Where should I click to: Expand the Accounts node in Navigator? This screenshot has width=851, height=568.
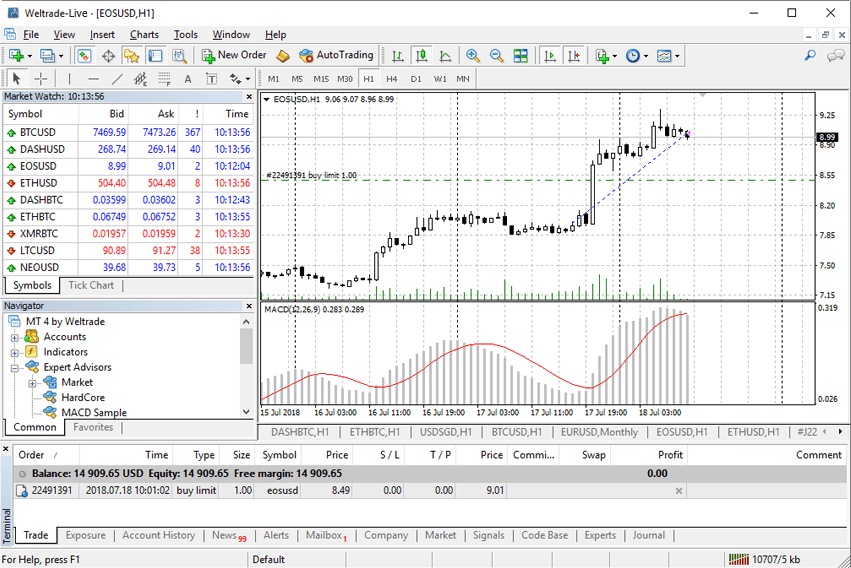[x=16, y=337]
